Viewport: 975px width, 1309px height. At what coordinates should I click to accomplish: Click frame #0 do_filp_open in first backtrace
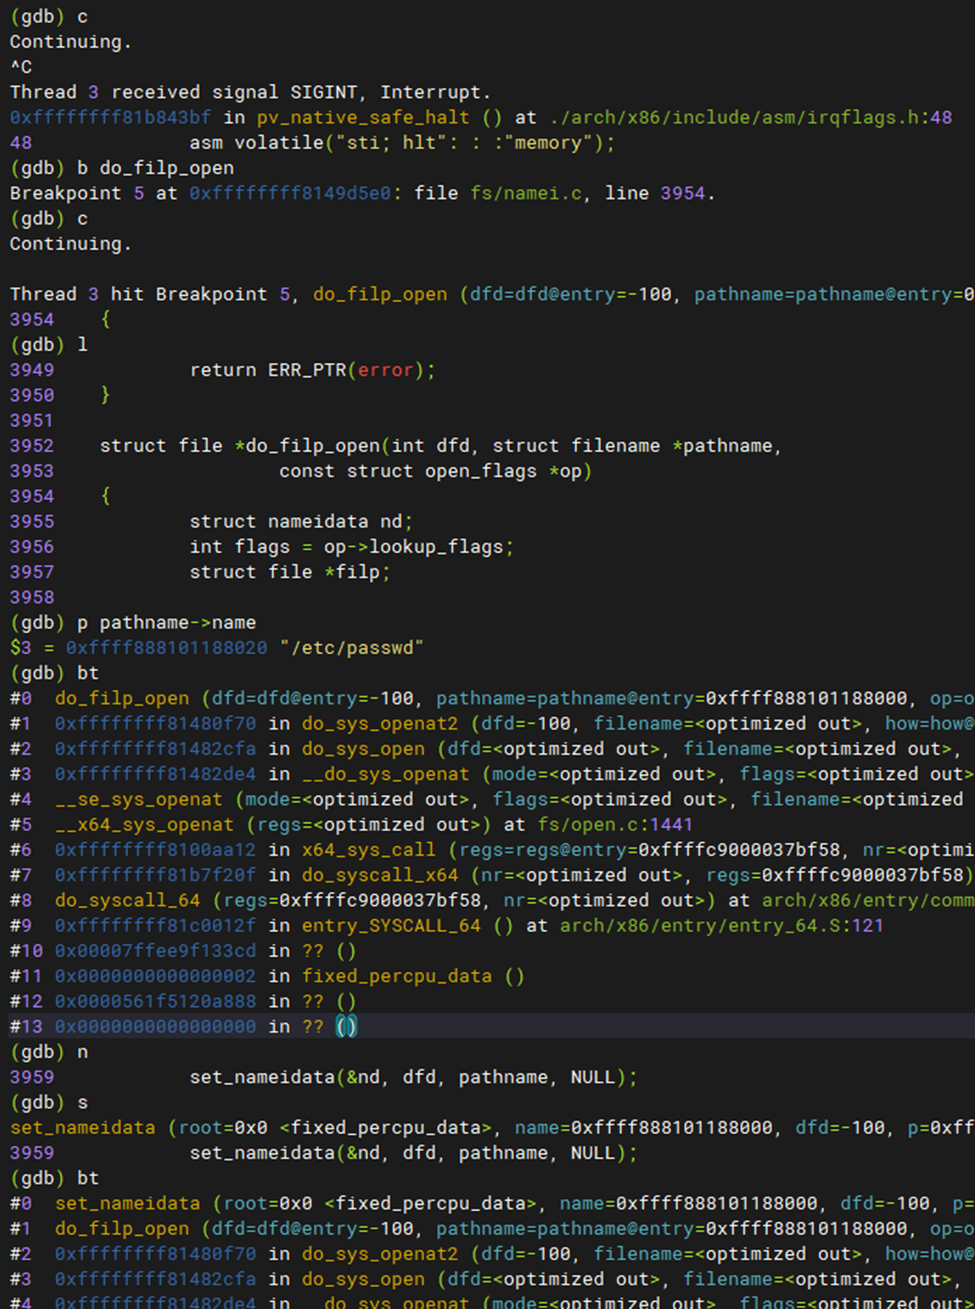[492, 698]
